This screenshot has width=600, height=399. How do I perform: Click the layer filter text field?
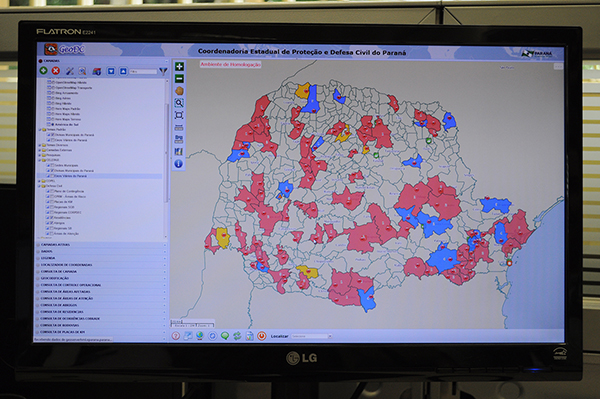(143, 72)
